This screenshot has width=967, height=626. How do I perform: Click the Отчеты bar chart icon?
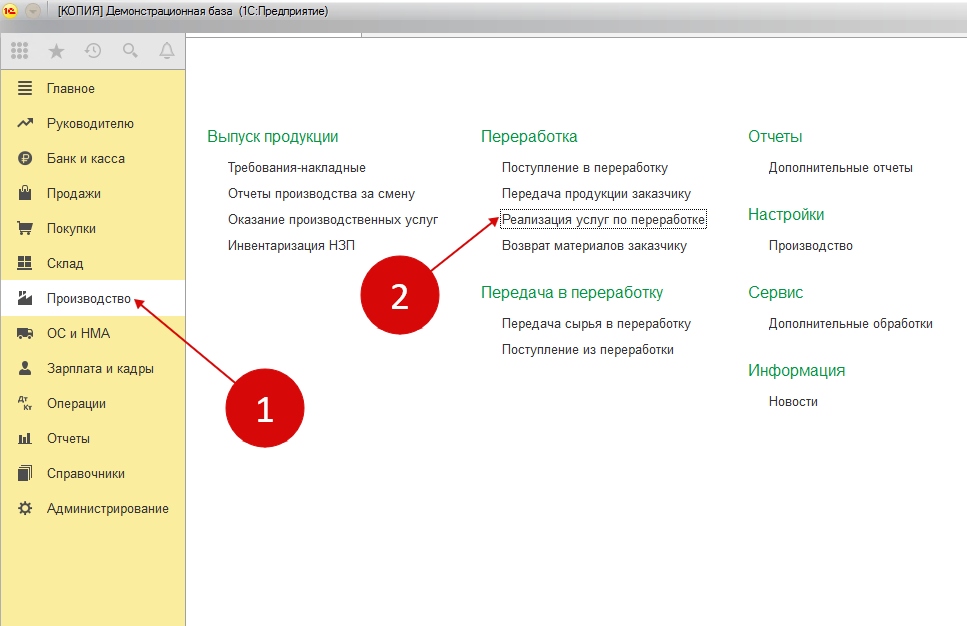tap(25, 439)
